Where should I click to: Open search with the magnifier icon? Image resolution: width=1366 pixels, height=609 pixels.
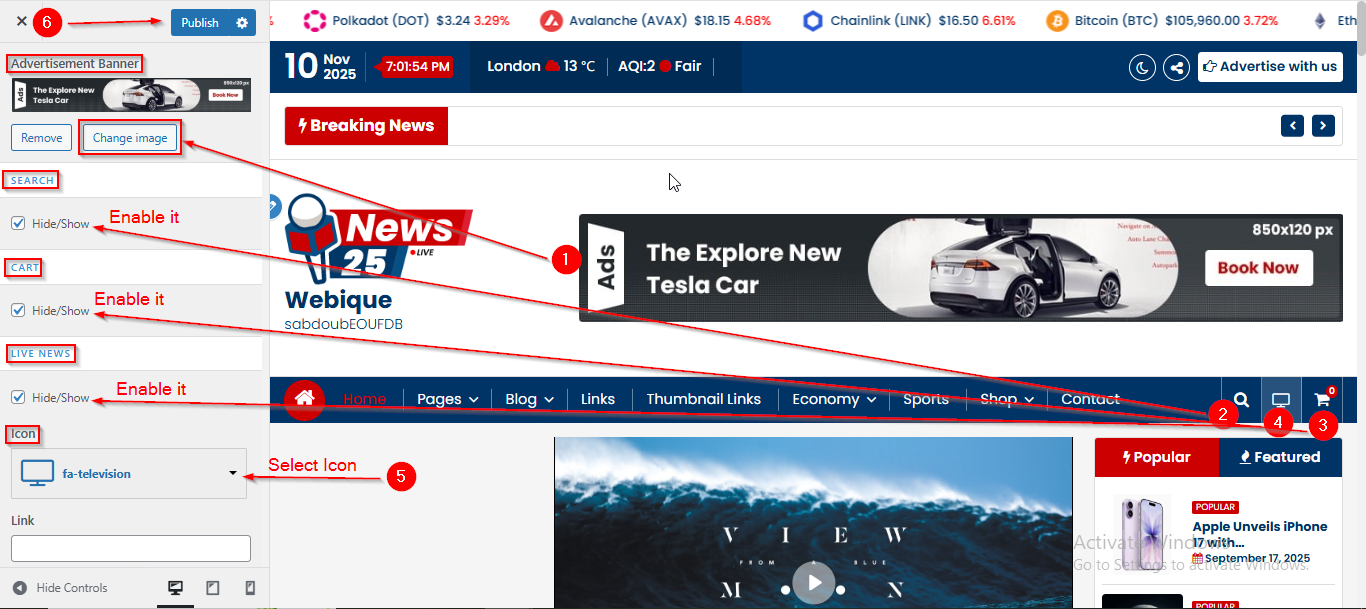point(1241,399)
